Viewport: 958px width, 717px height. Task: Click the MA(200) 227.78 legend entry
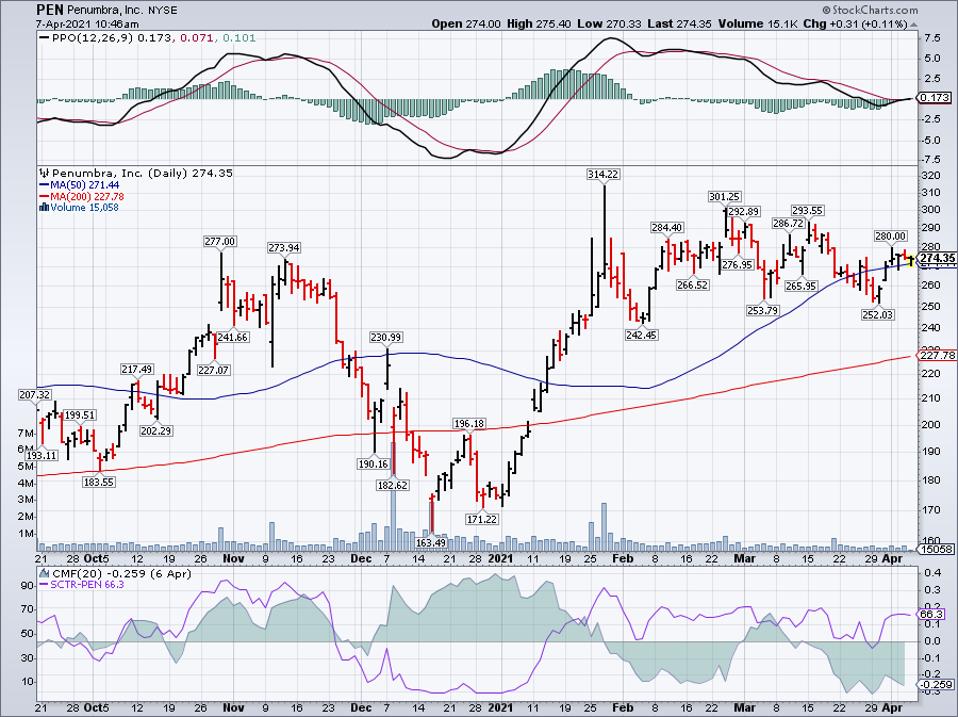81,196
